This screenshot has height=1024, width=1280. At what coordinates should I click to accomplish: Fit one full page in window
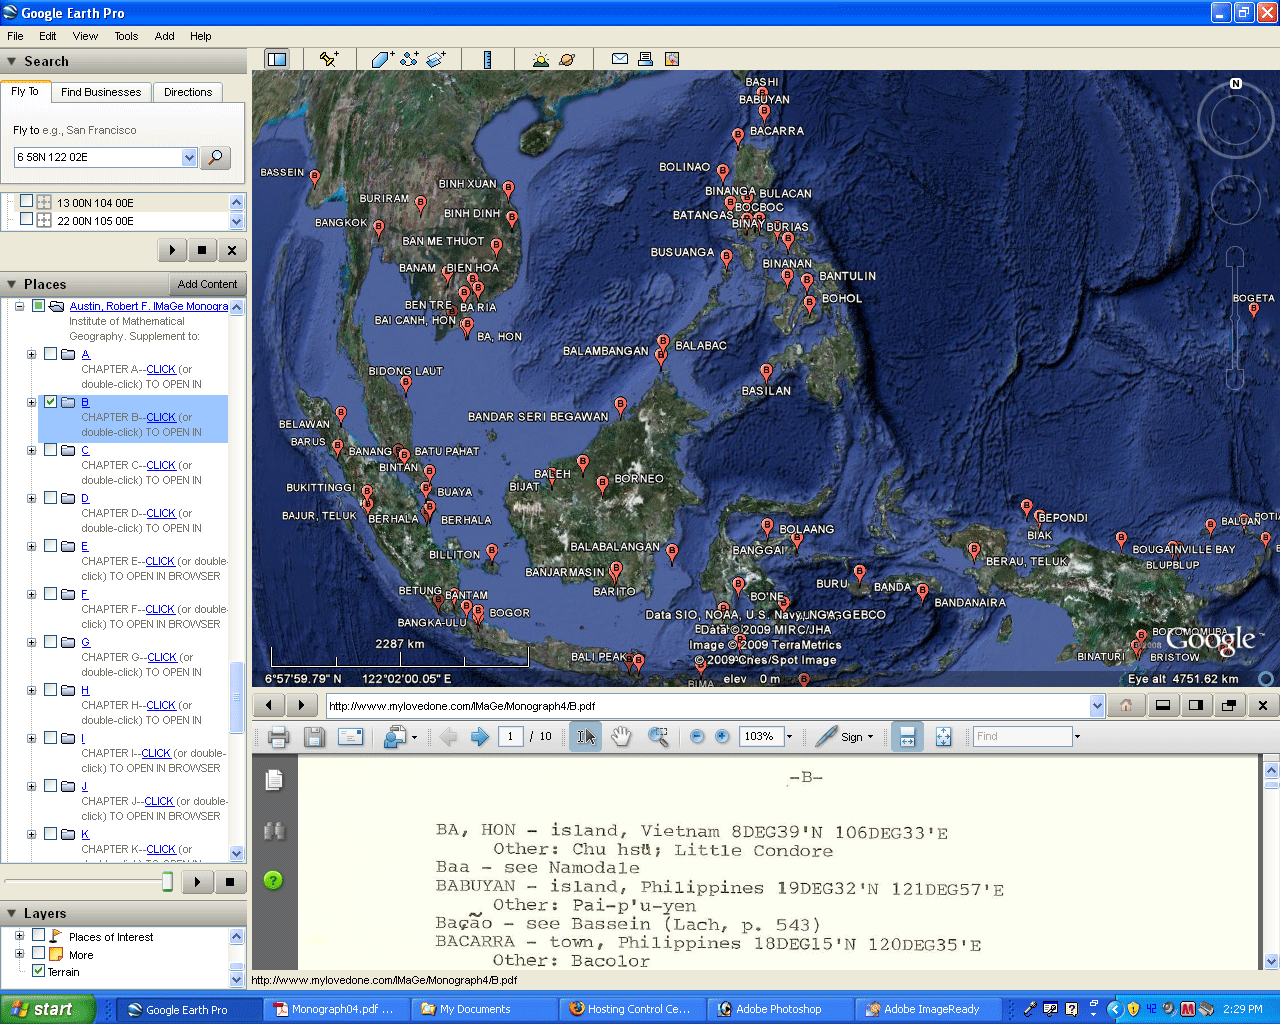[x=943, y=737]
